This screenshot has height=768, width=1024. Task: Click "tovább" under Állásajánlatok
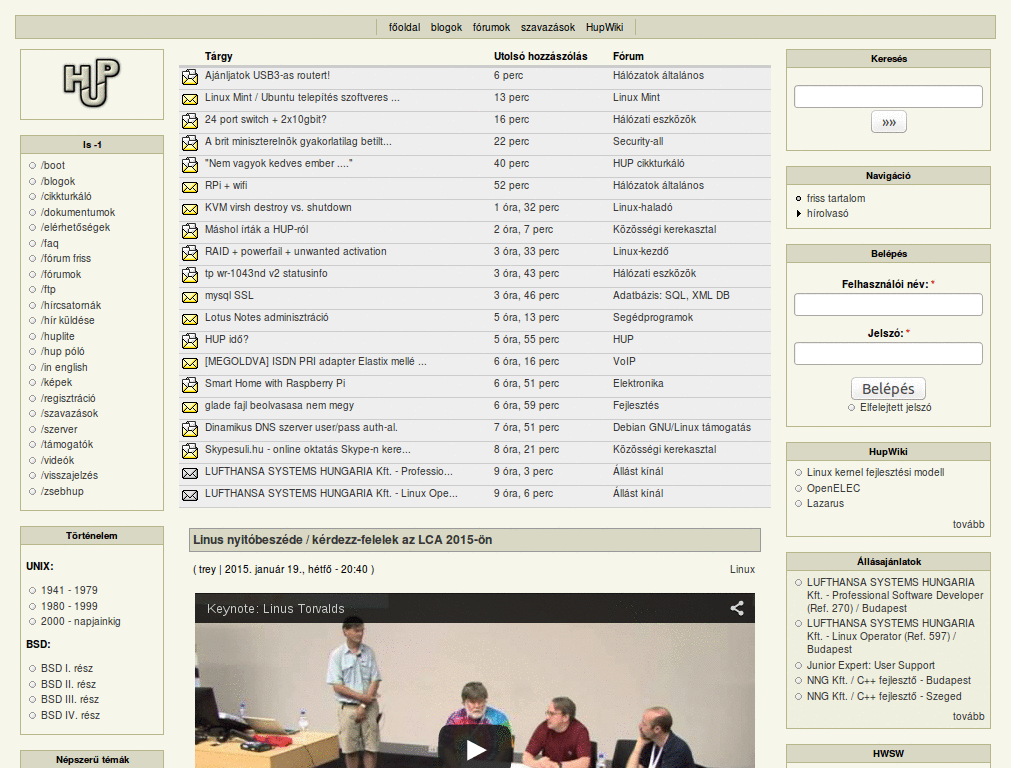tap(969, 716)
